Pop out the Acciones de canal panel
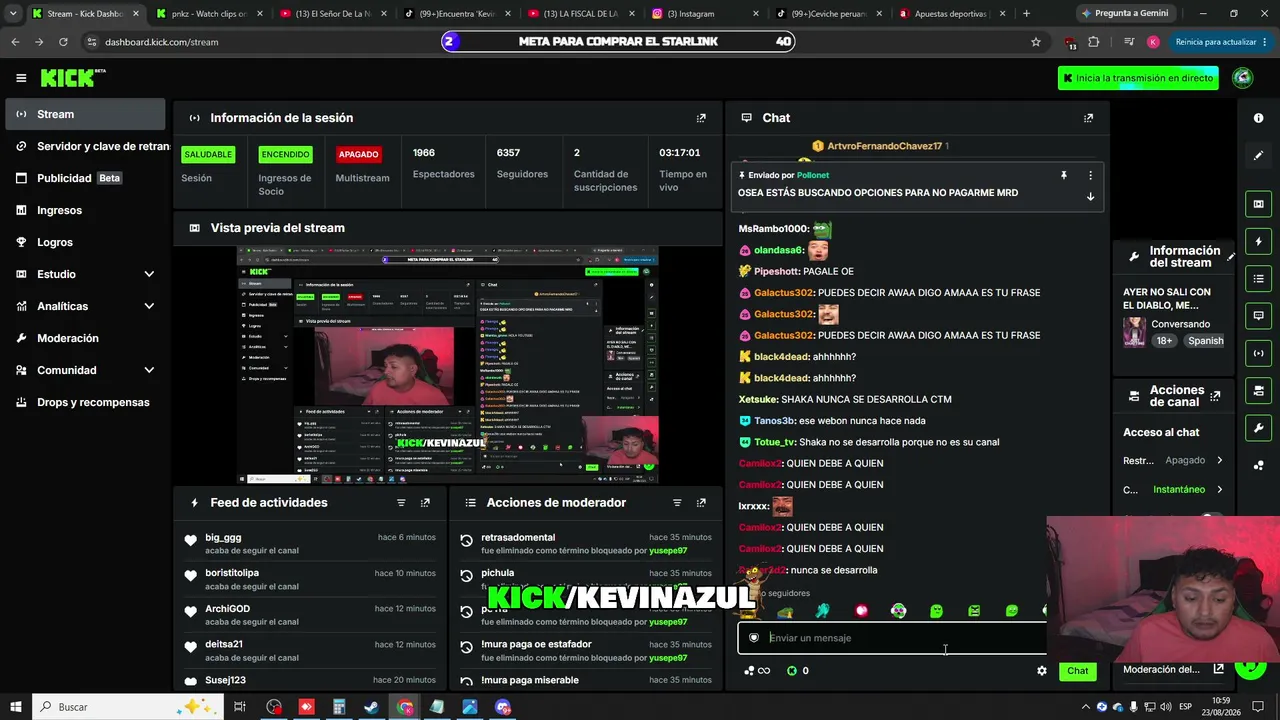 1215,396
